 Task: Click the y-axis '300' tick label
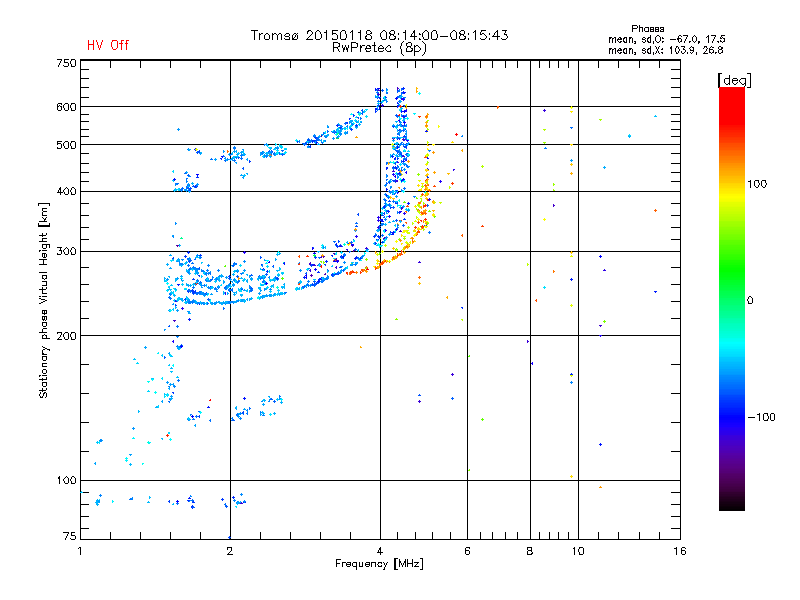(66, 252)
